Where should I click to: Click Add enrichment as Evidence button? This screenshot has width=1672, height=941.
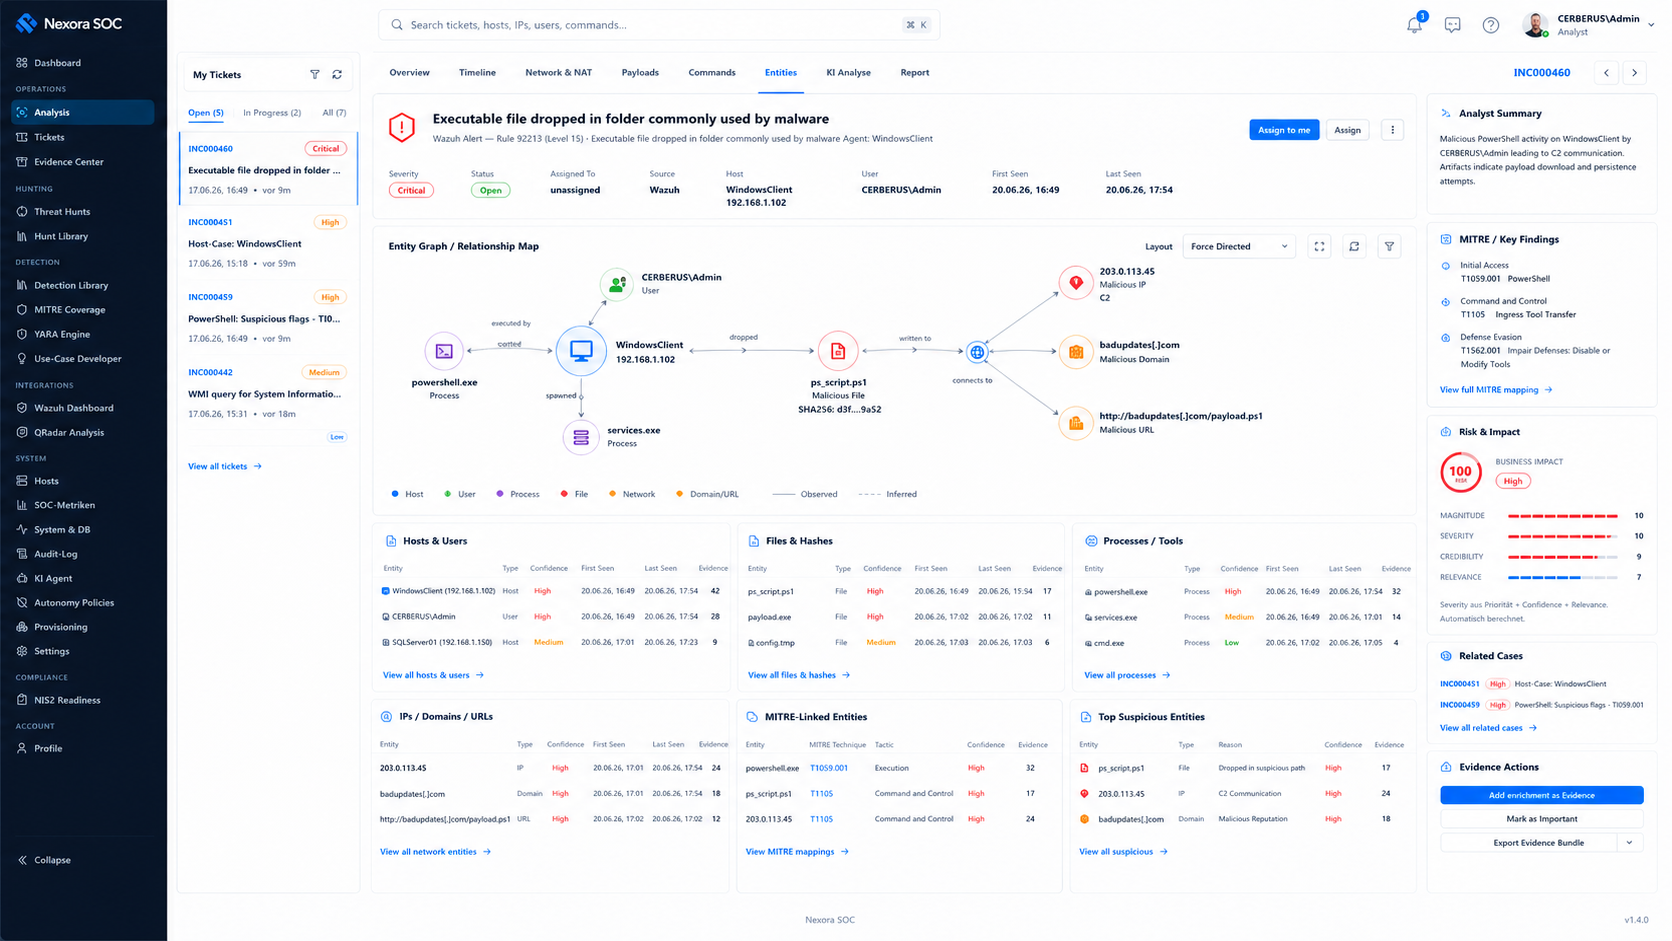tap(1541, 796)
